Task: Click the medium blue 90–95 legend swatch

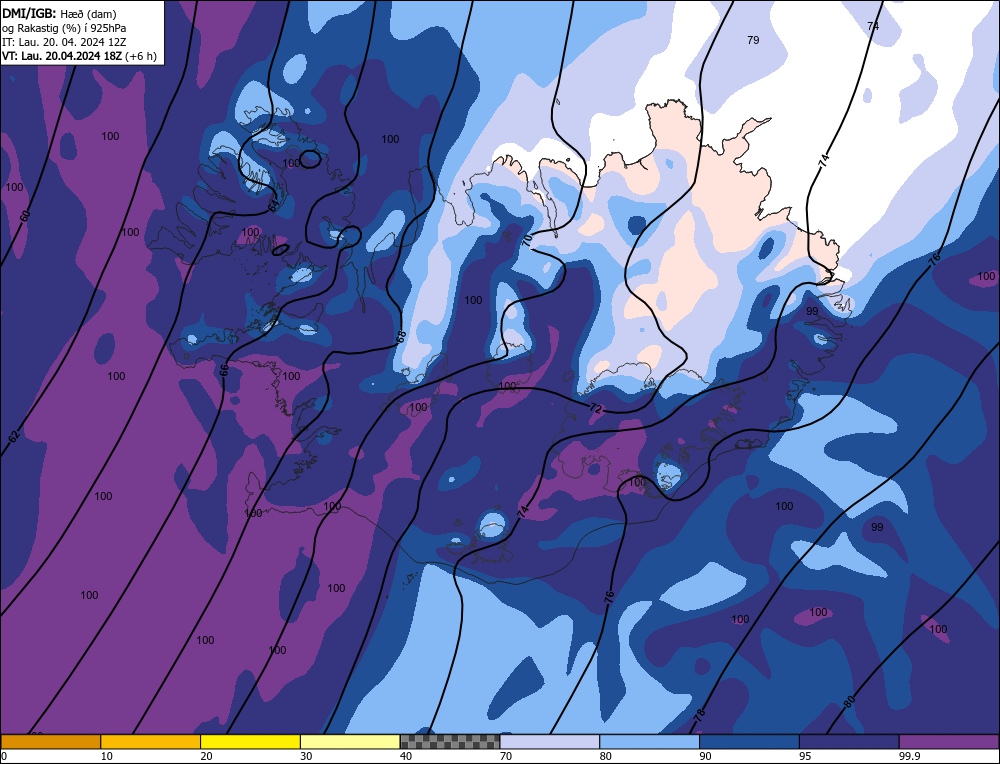Action: (x=749, y=742)
